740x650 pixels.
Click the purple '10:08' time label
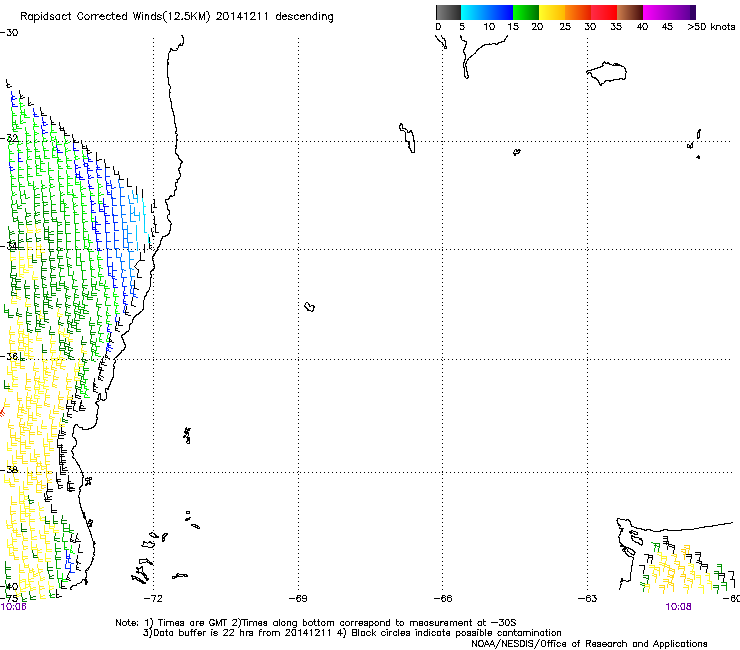point(678,607)
